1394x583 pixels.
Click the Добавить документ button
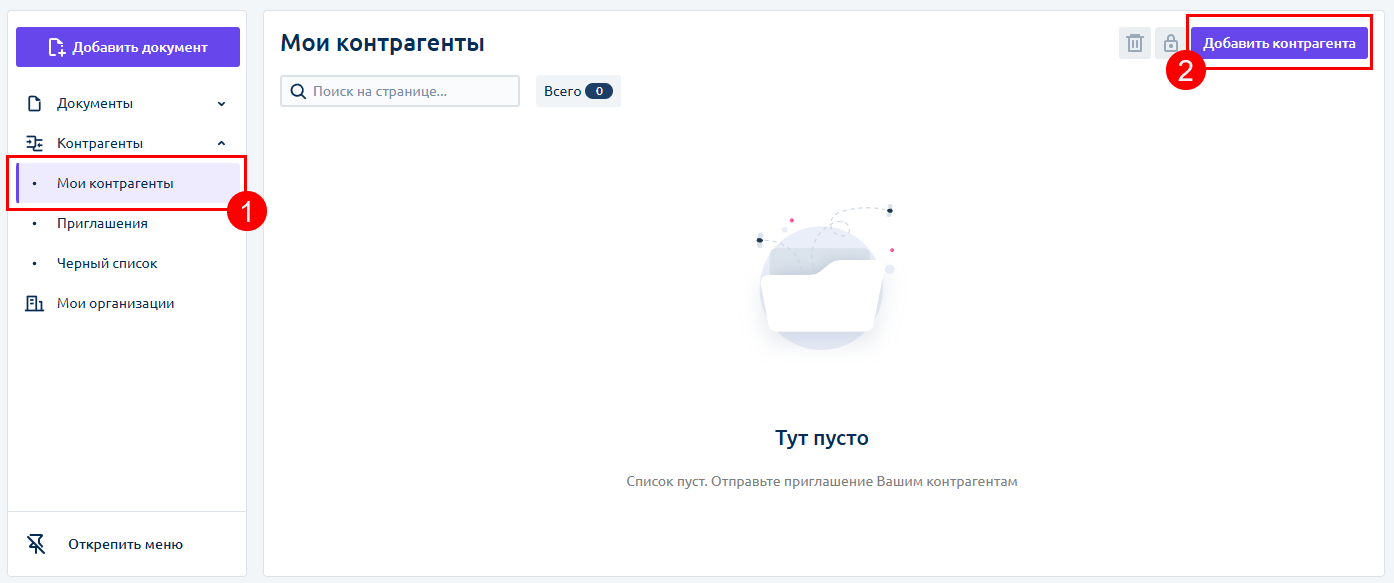tap(128, 47)
